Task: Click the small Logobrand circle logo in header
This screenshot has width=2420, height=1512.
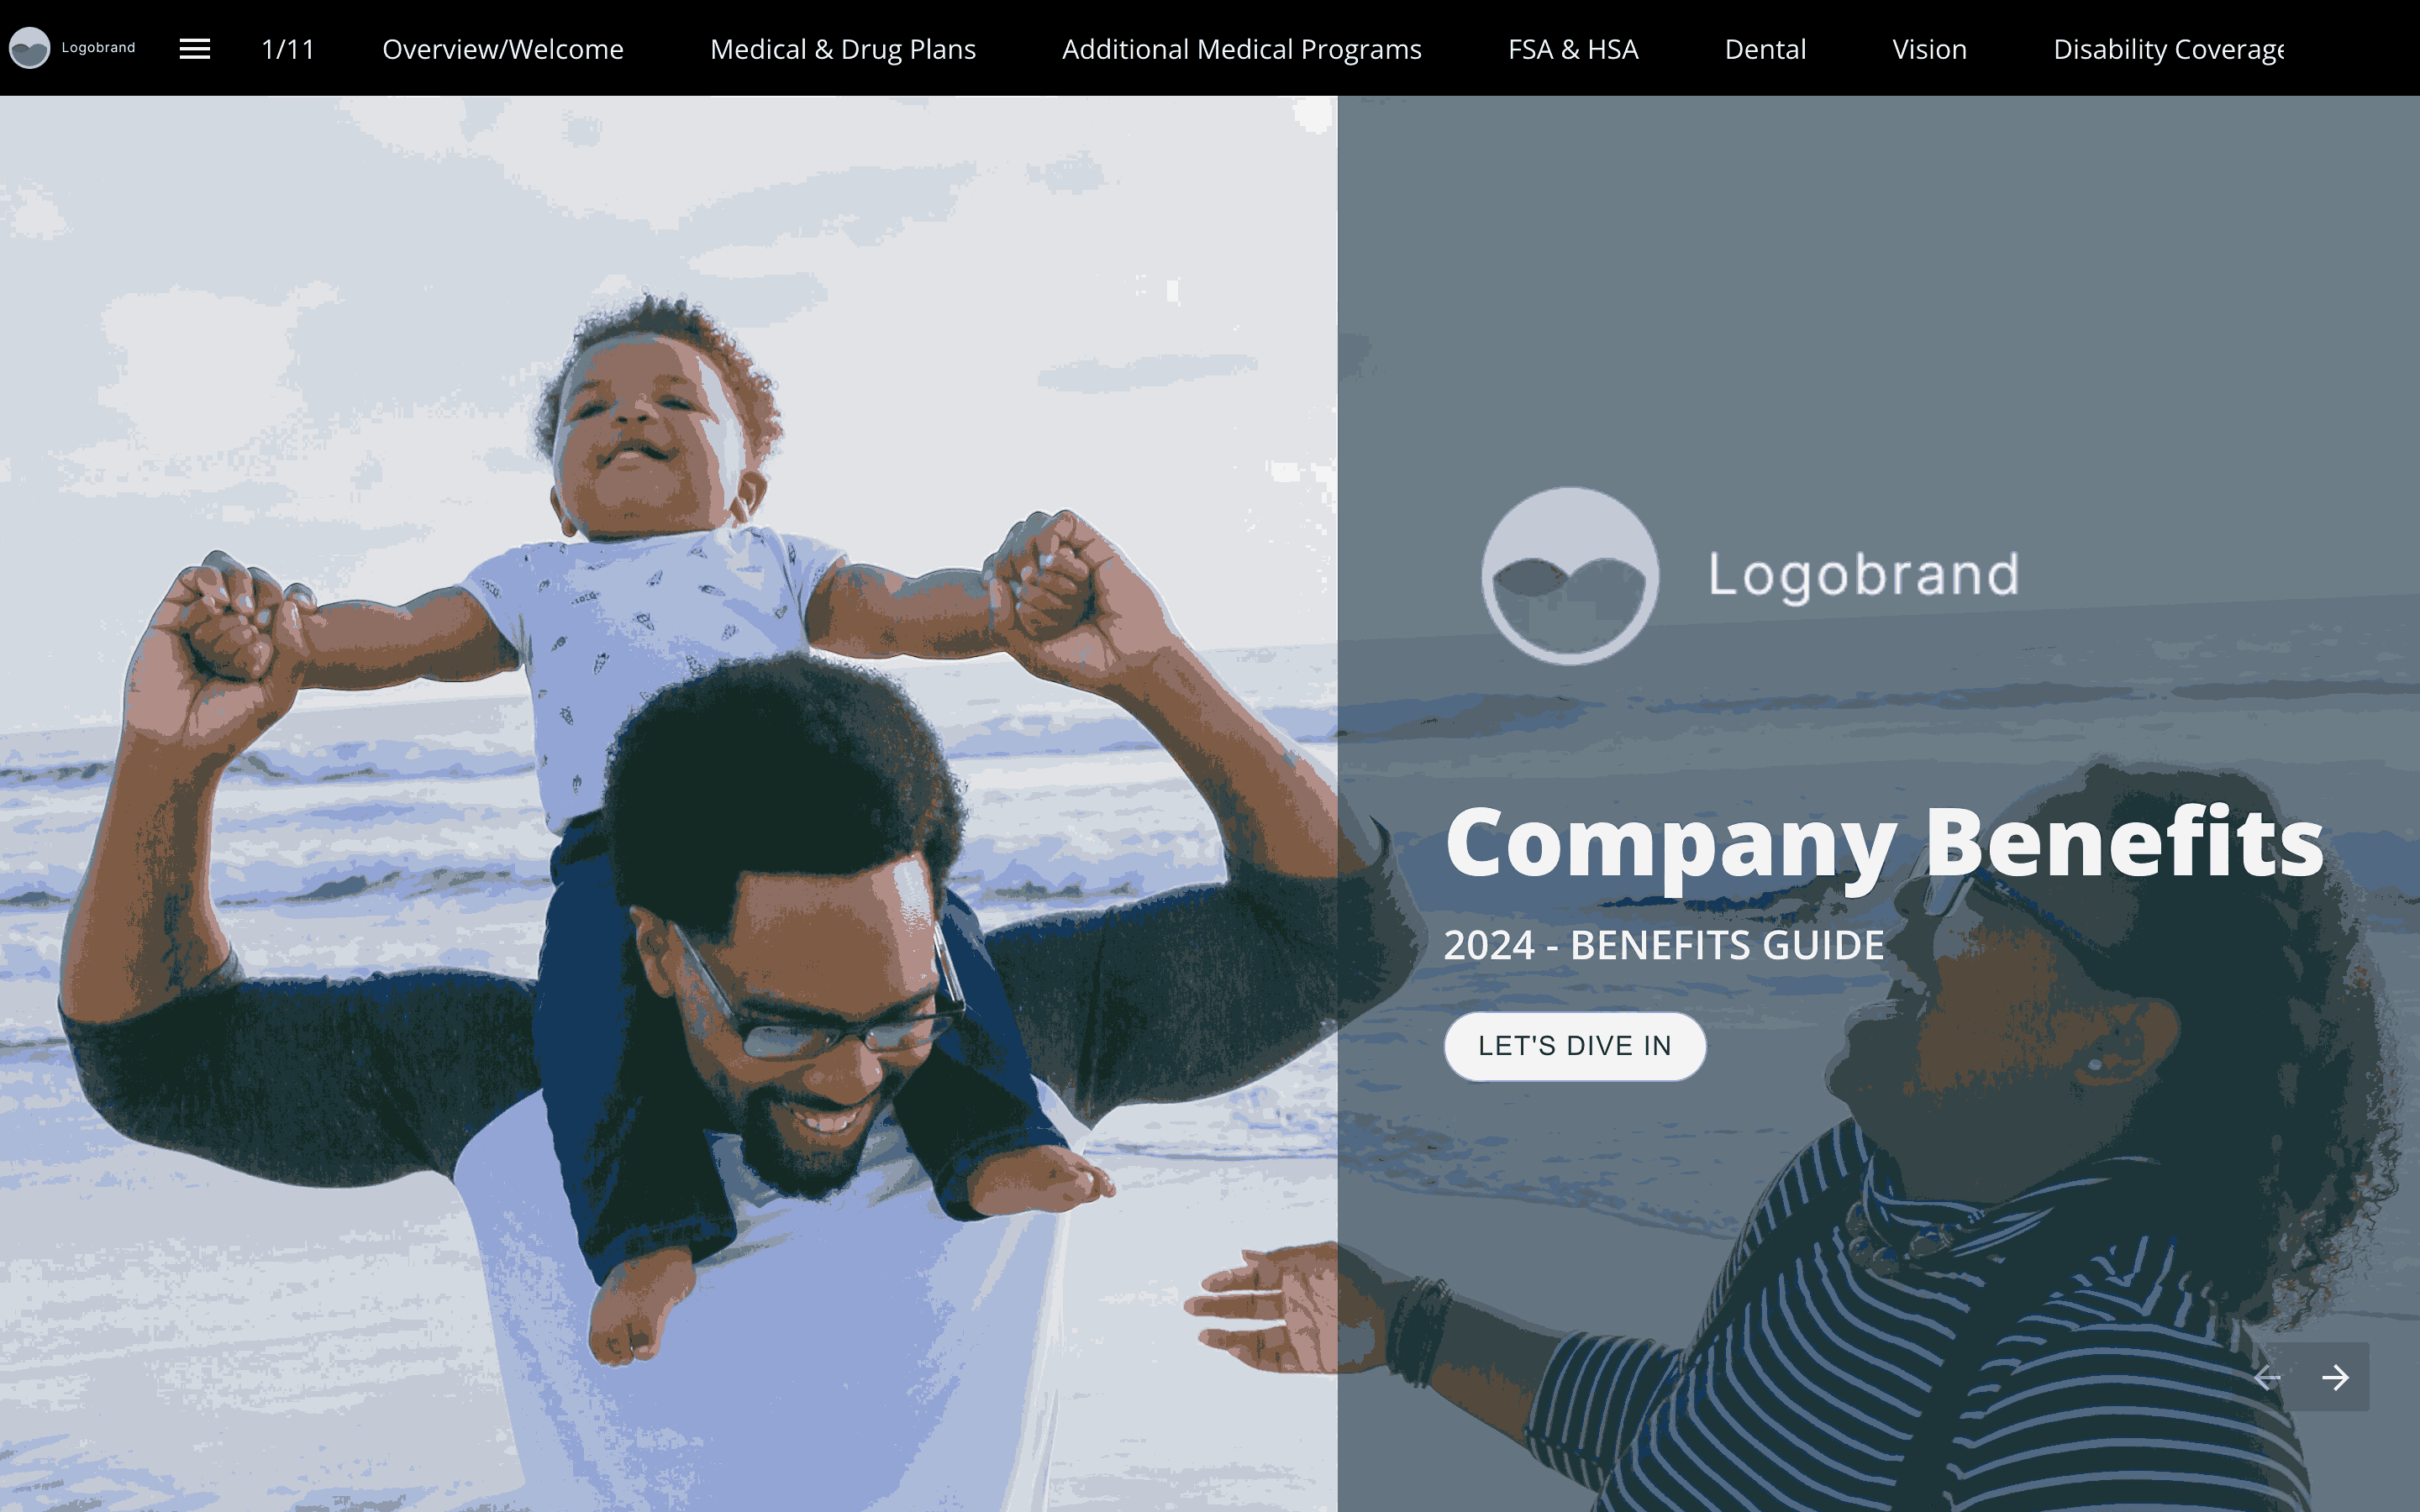Action: [30, 48]
